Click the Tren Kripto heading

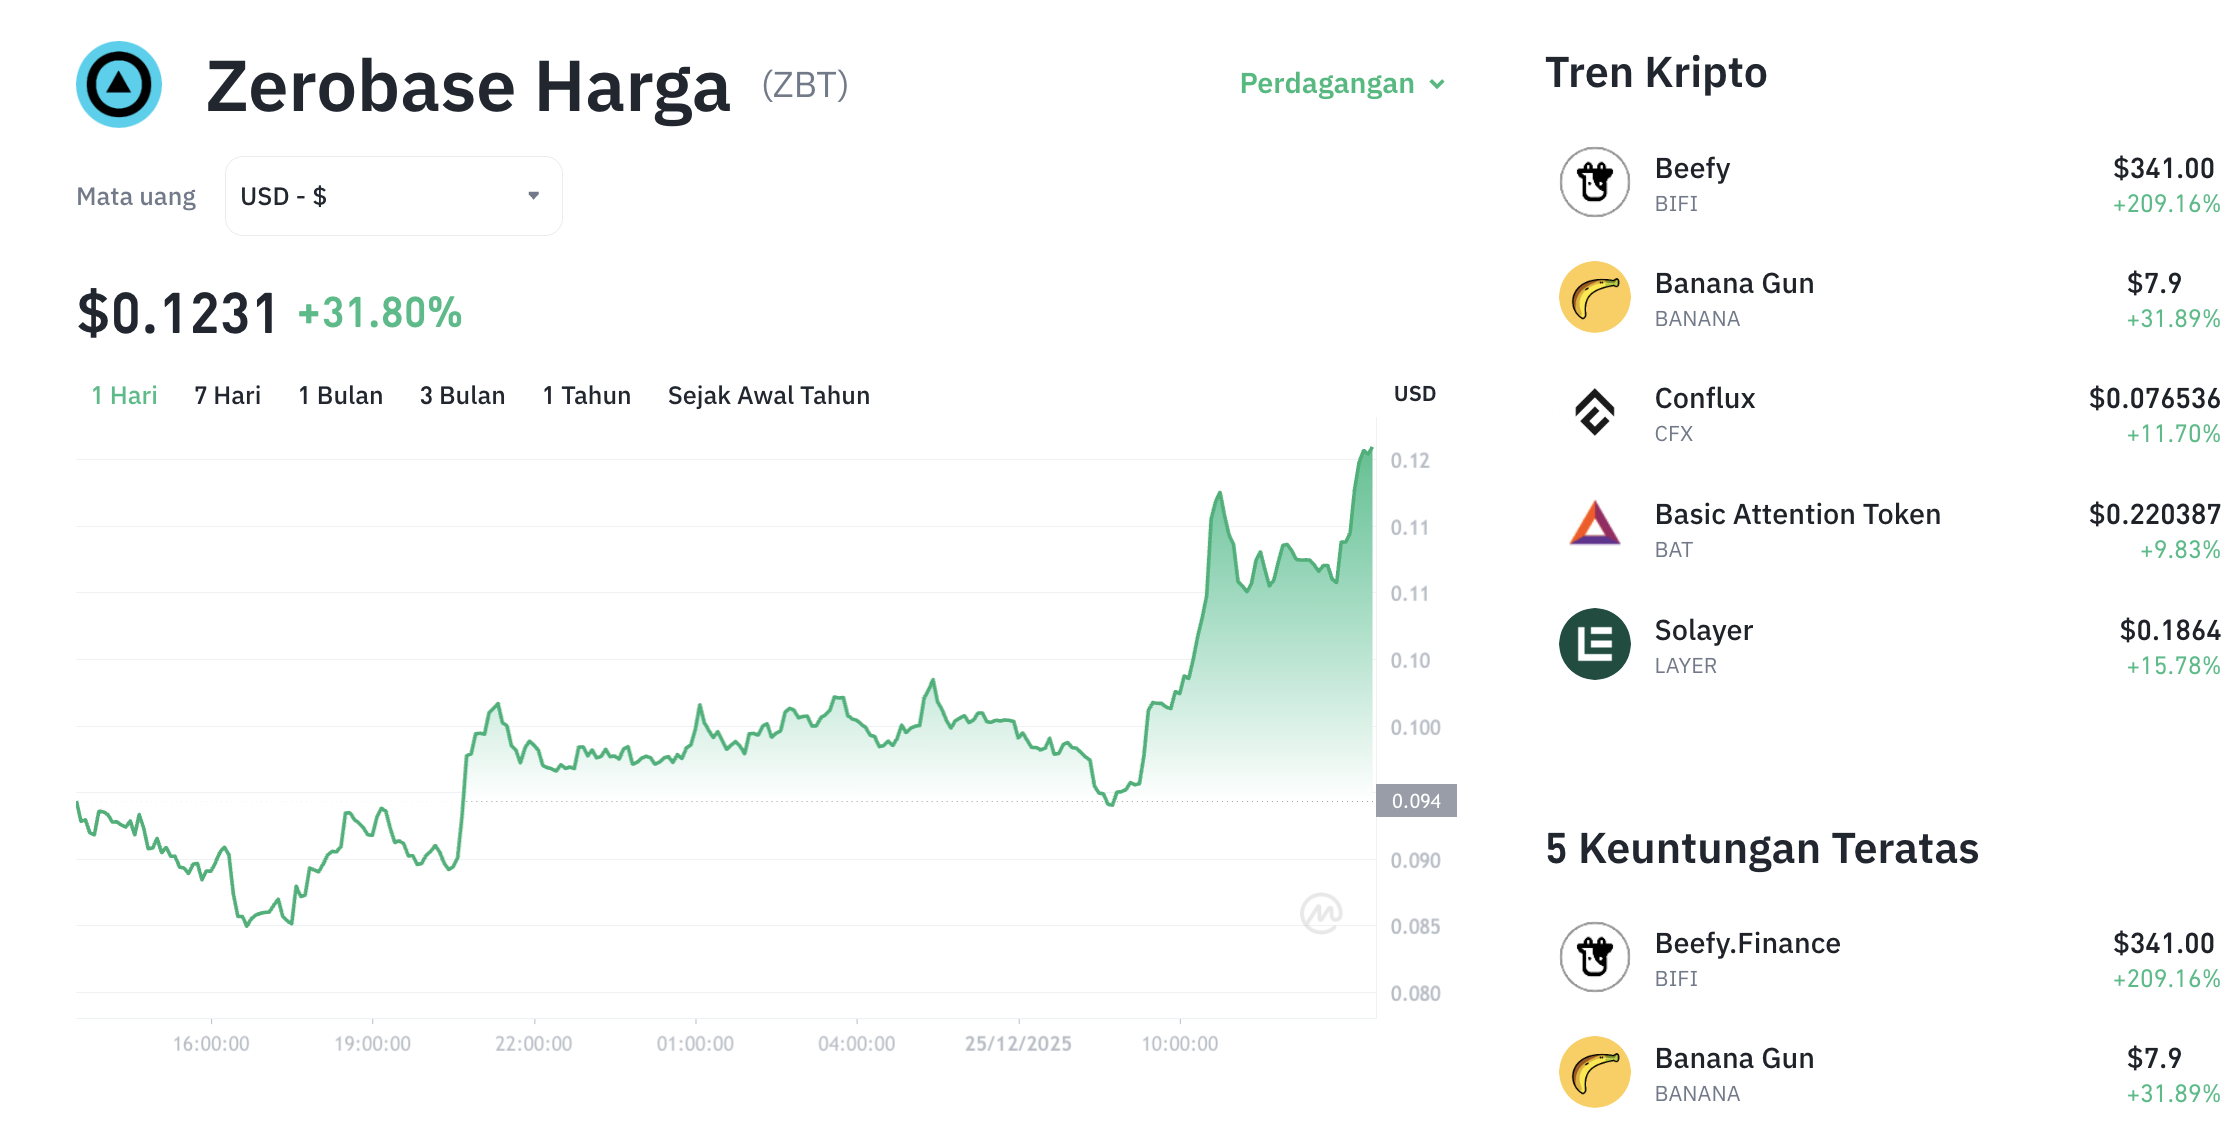coord(1657,72)
